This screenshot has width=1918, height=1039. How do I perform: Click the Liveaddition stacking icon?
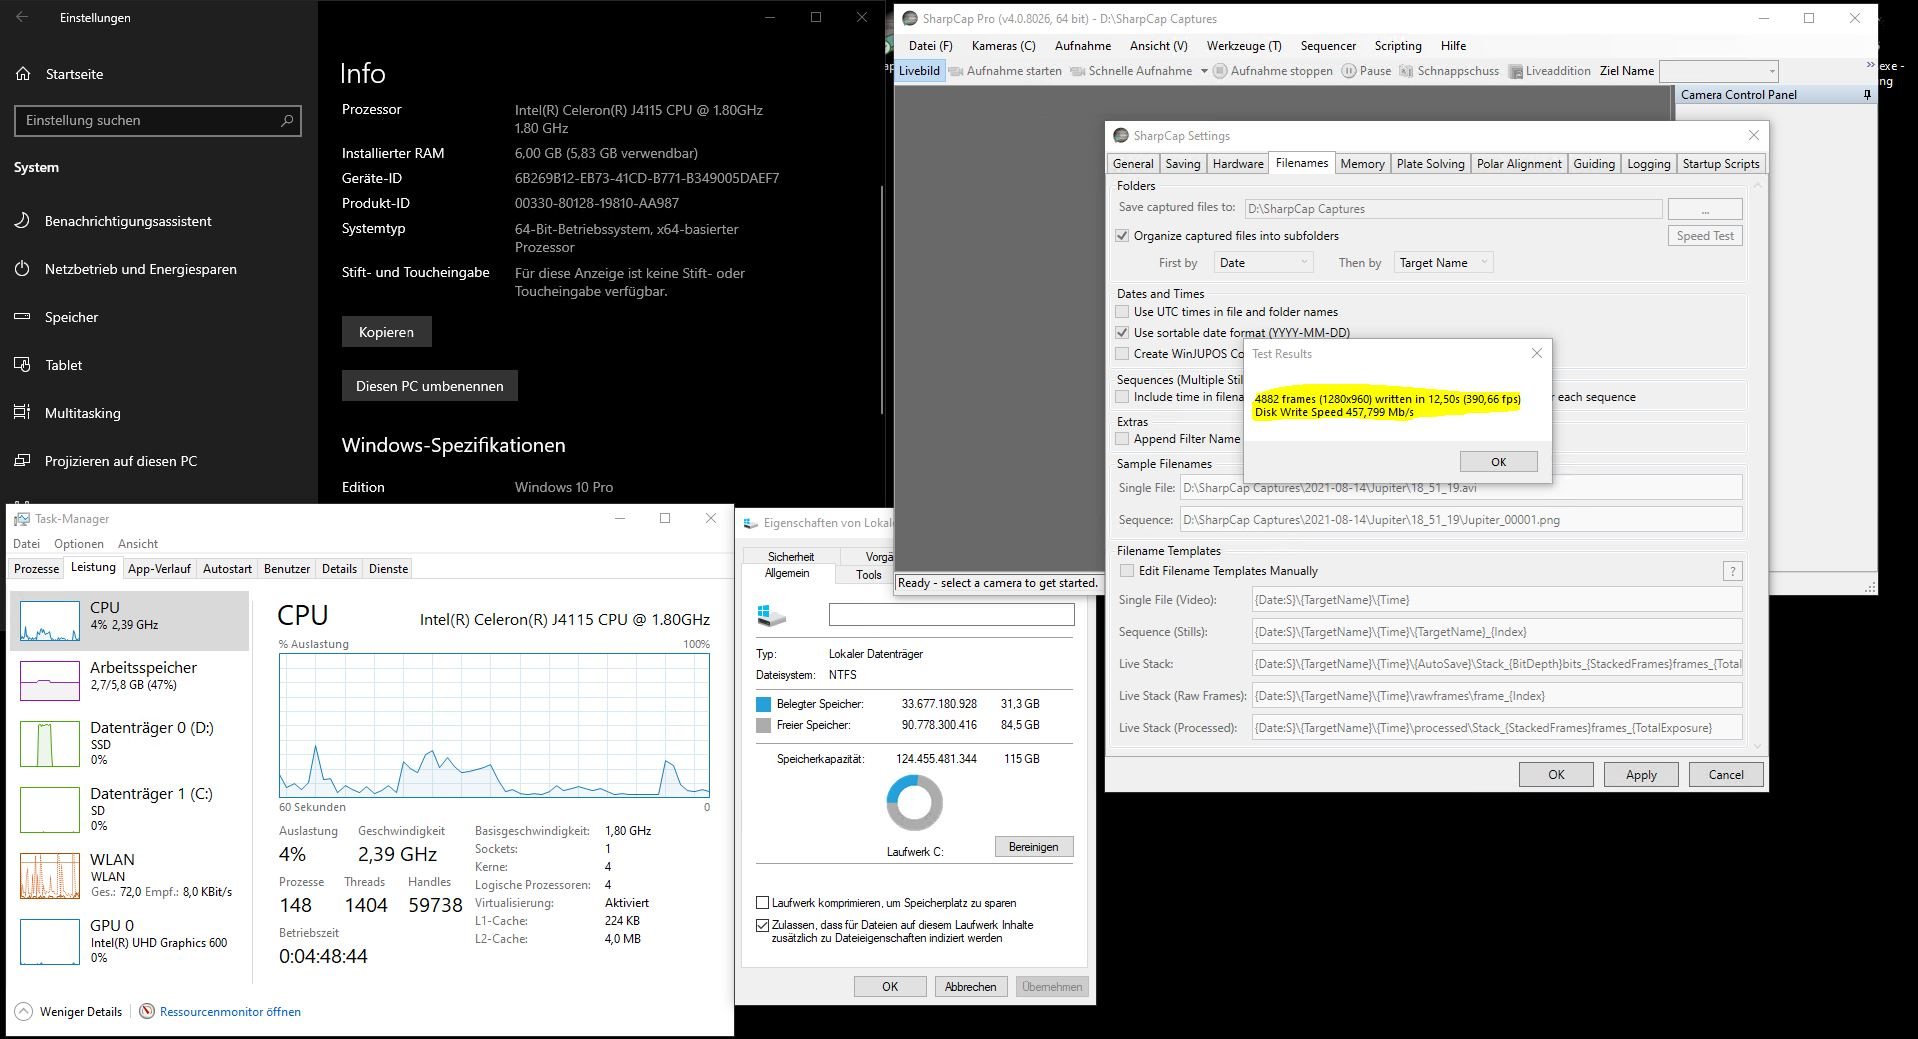coord(1516,71)
